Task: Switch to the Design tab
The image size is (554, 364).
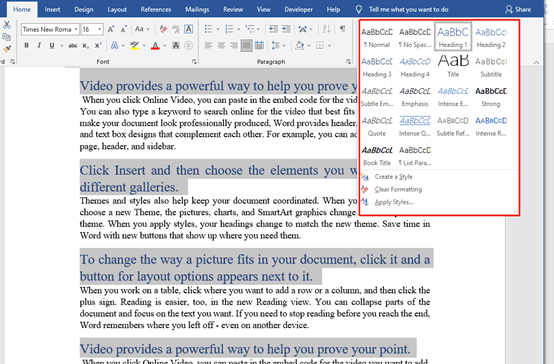Action: [84, 10]
